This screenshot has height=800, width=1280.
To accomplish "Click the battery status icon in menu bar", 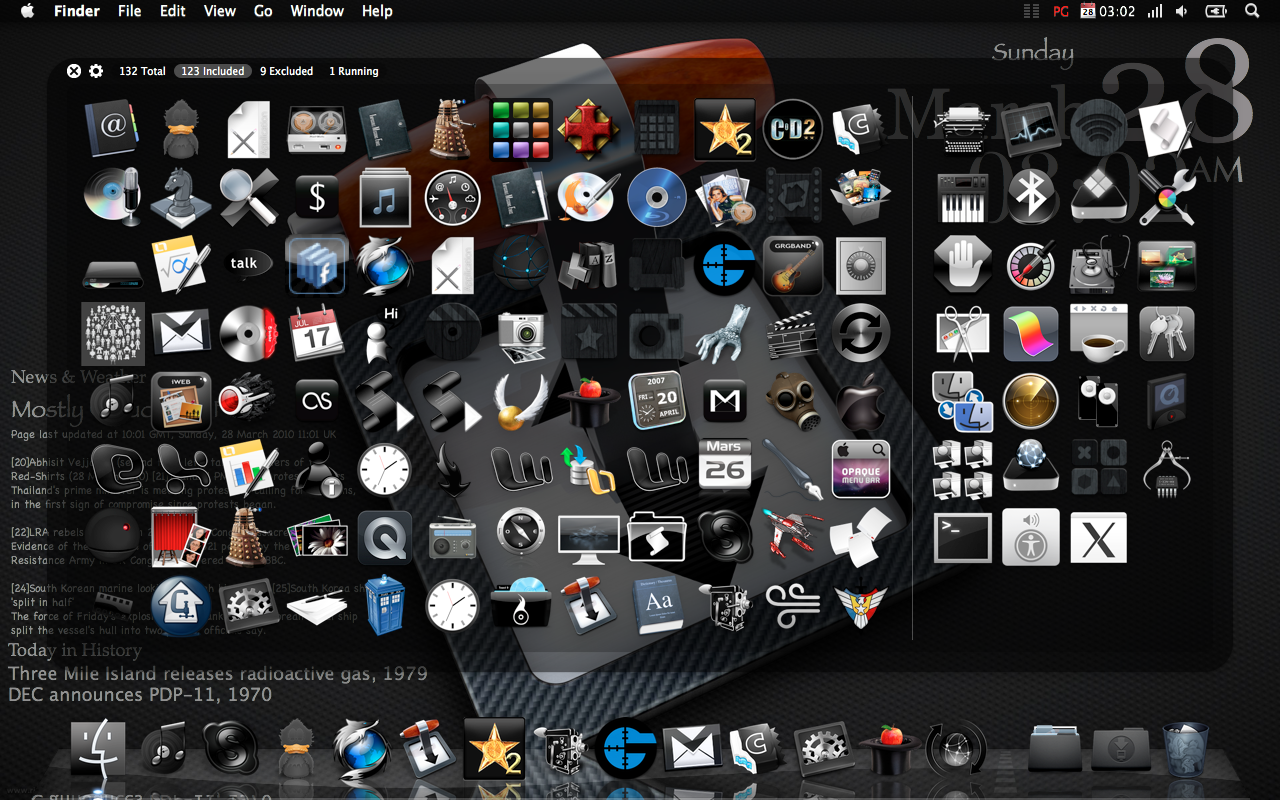I will (1216, 11).
